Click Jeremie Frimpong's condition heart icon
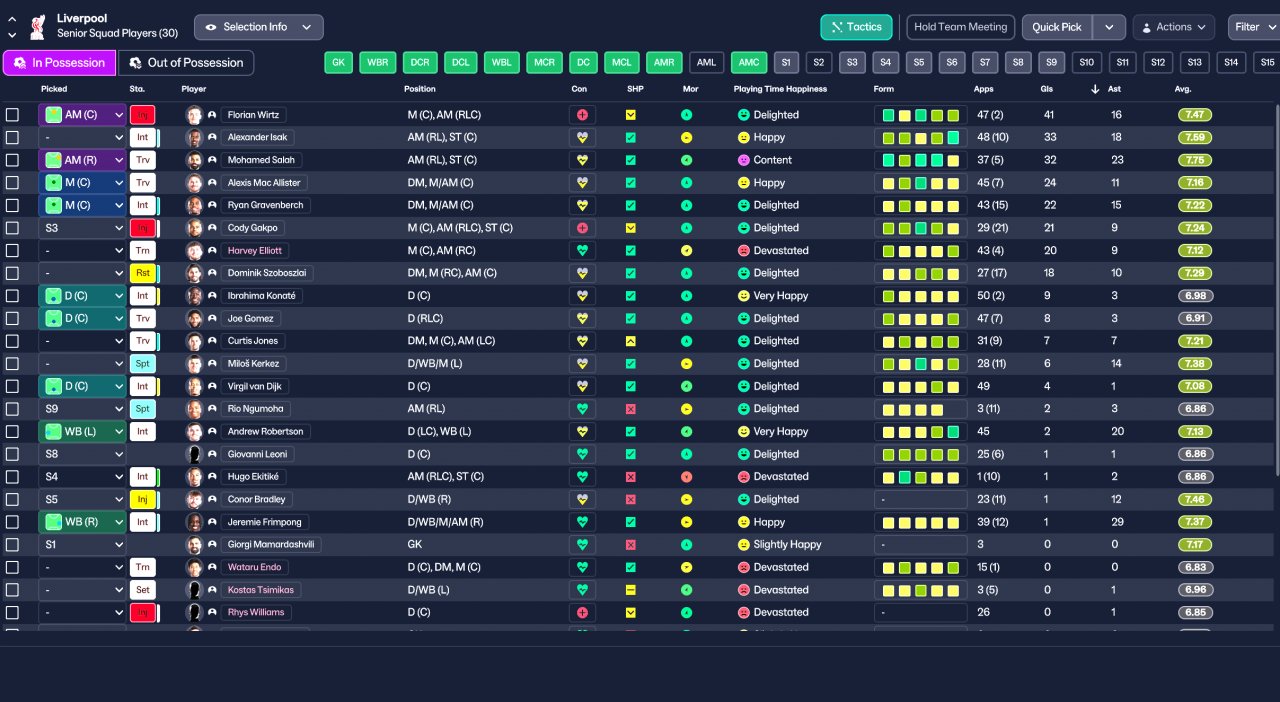The height and width of the screenshot is (702, 1280). coord(582,522)
